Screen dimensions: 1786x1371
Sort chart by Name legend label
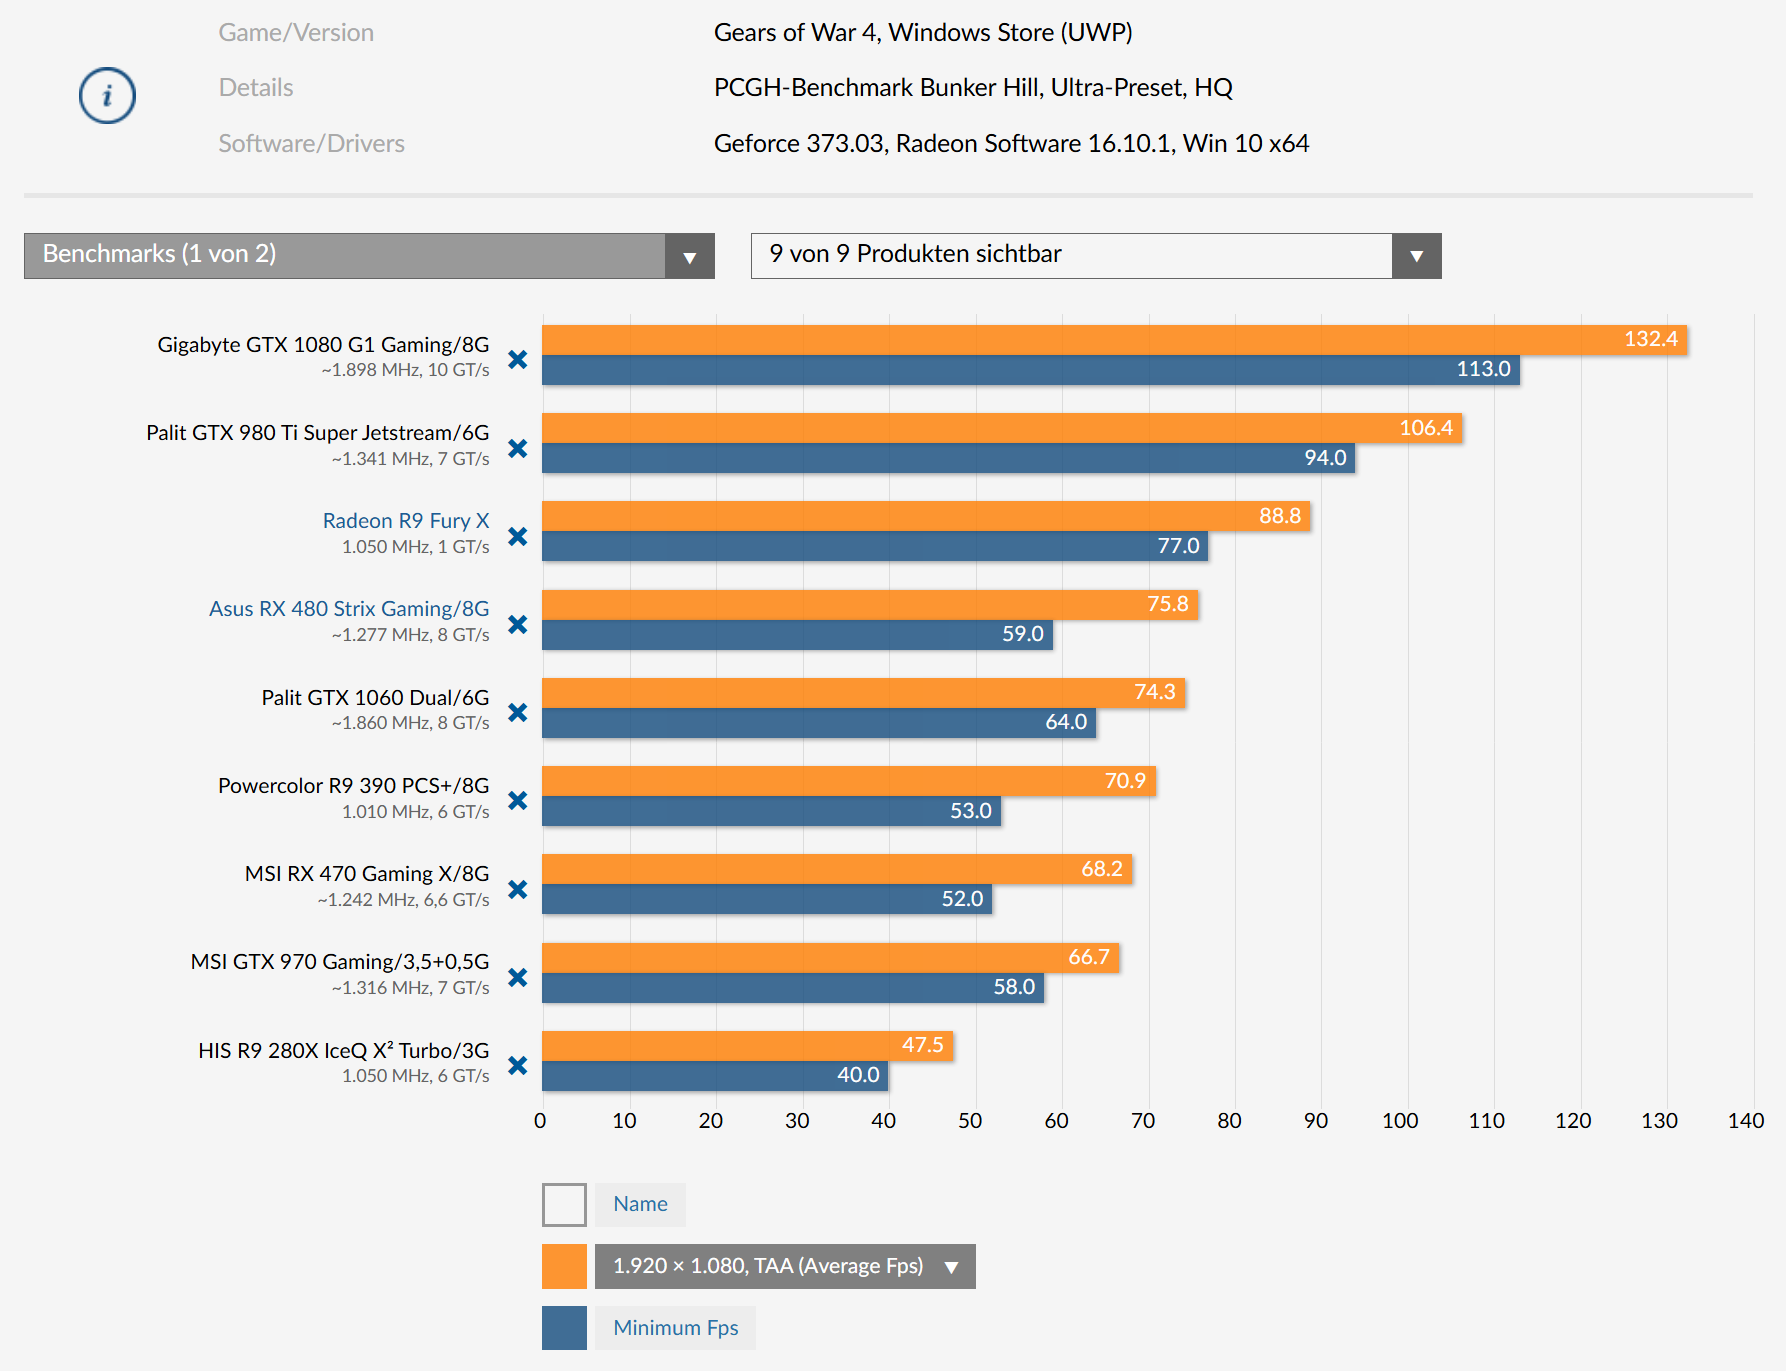tap(640, 1205)
